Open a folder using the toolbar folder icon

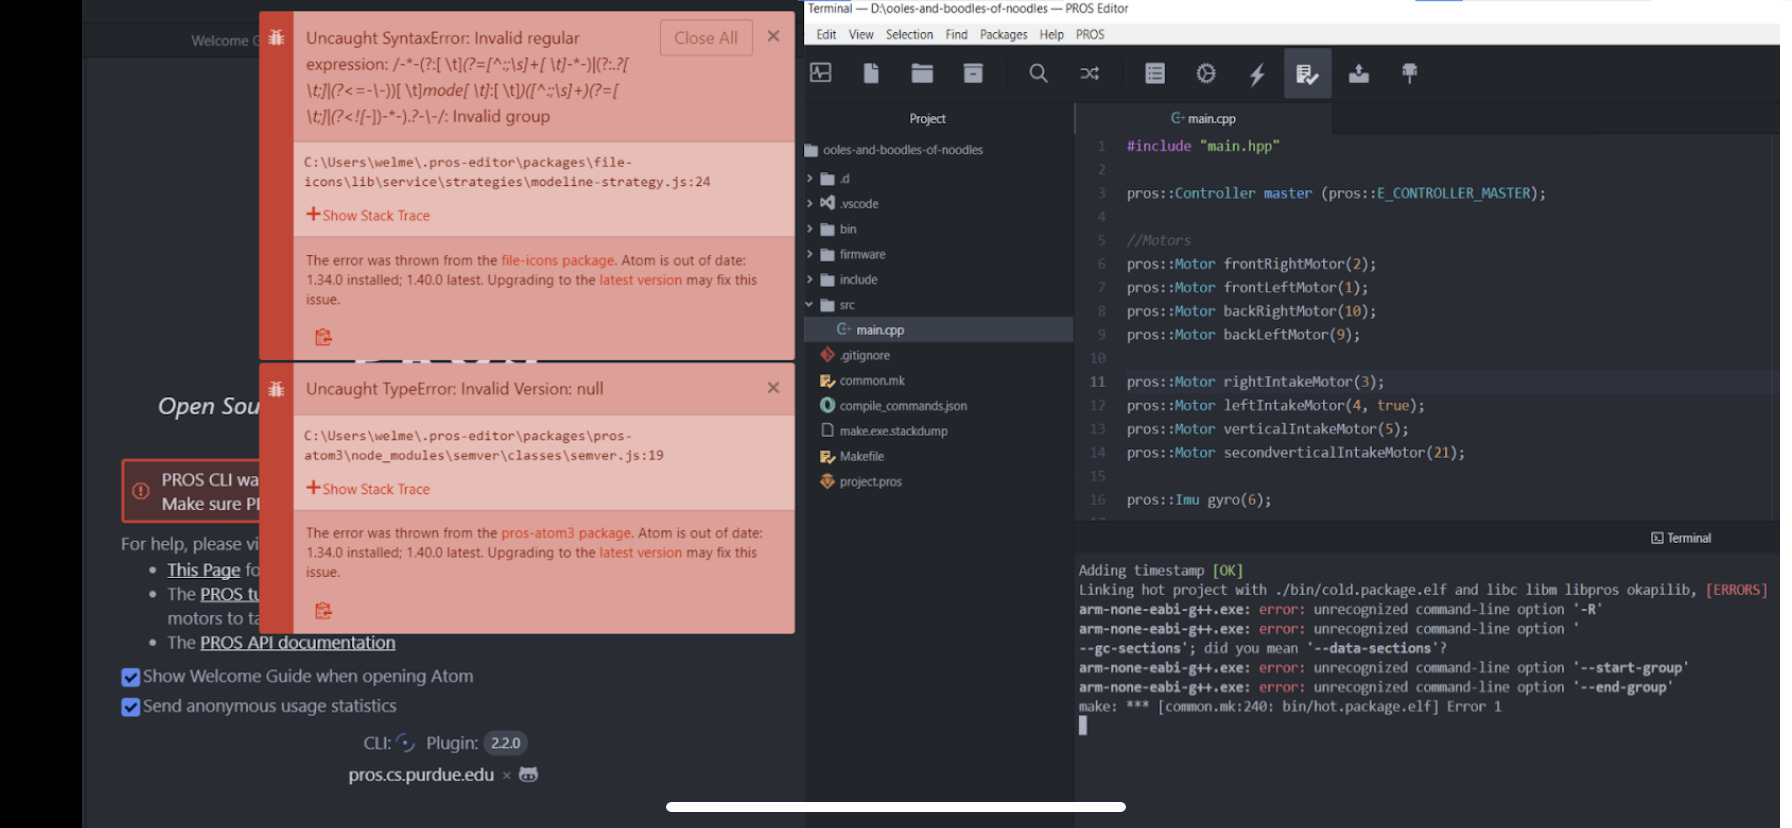click(922, 73)
